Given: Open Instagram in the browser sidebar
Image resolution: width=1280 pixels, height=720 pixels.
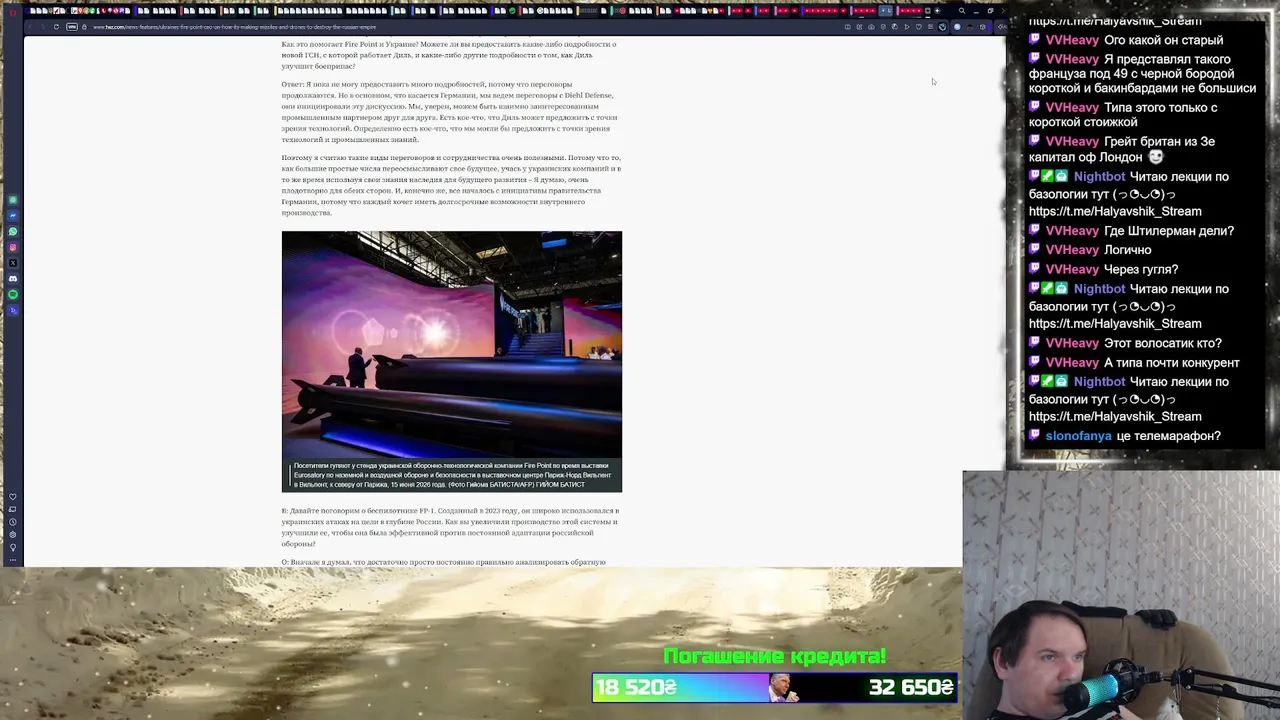Looking at the screenshot, I should (x=13, y=247).
